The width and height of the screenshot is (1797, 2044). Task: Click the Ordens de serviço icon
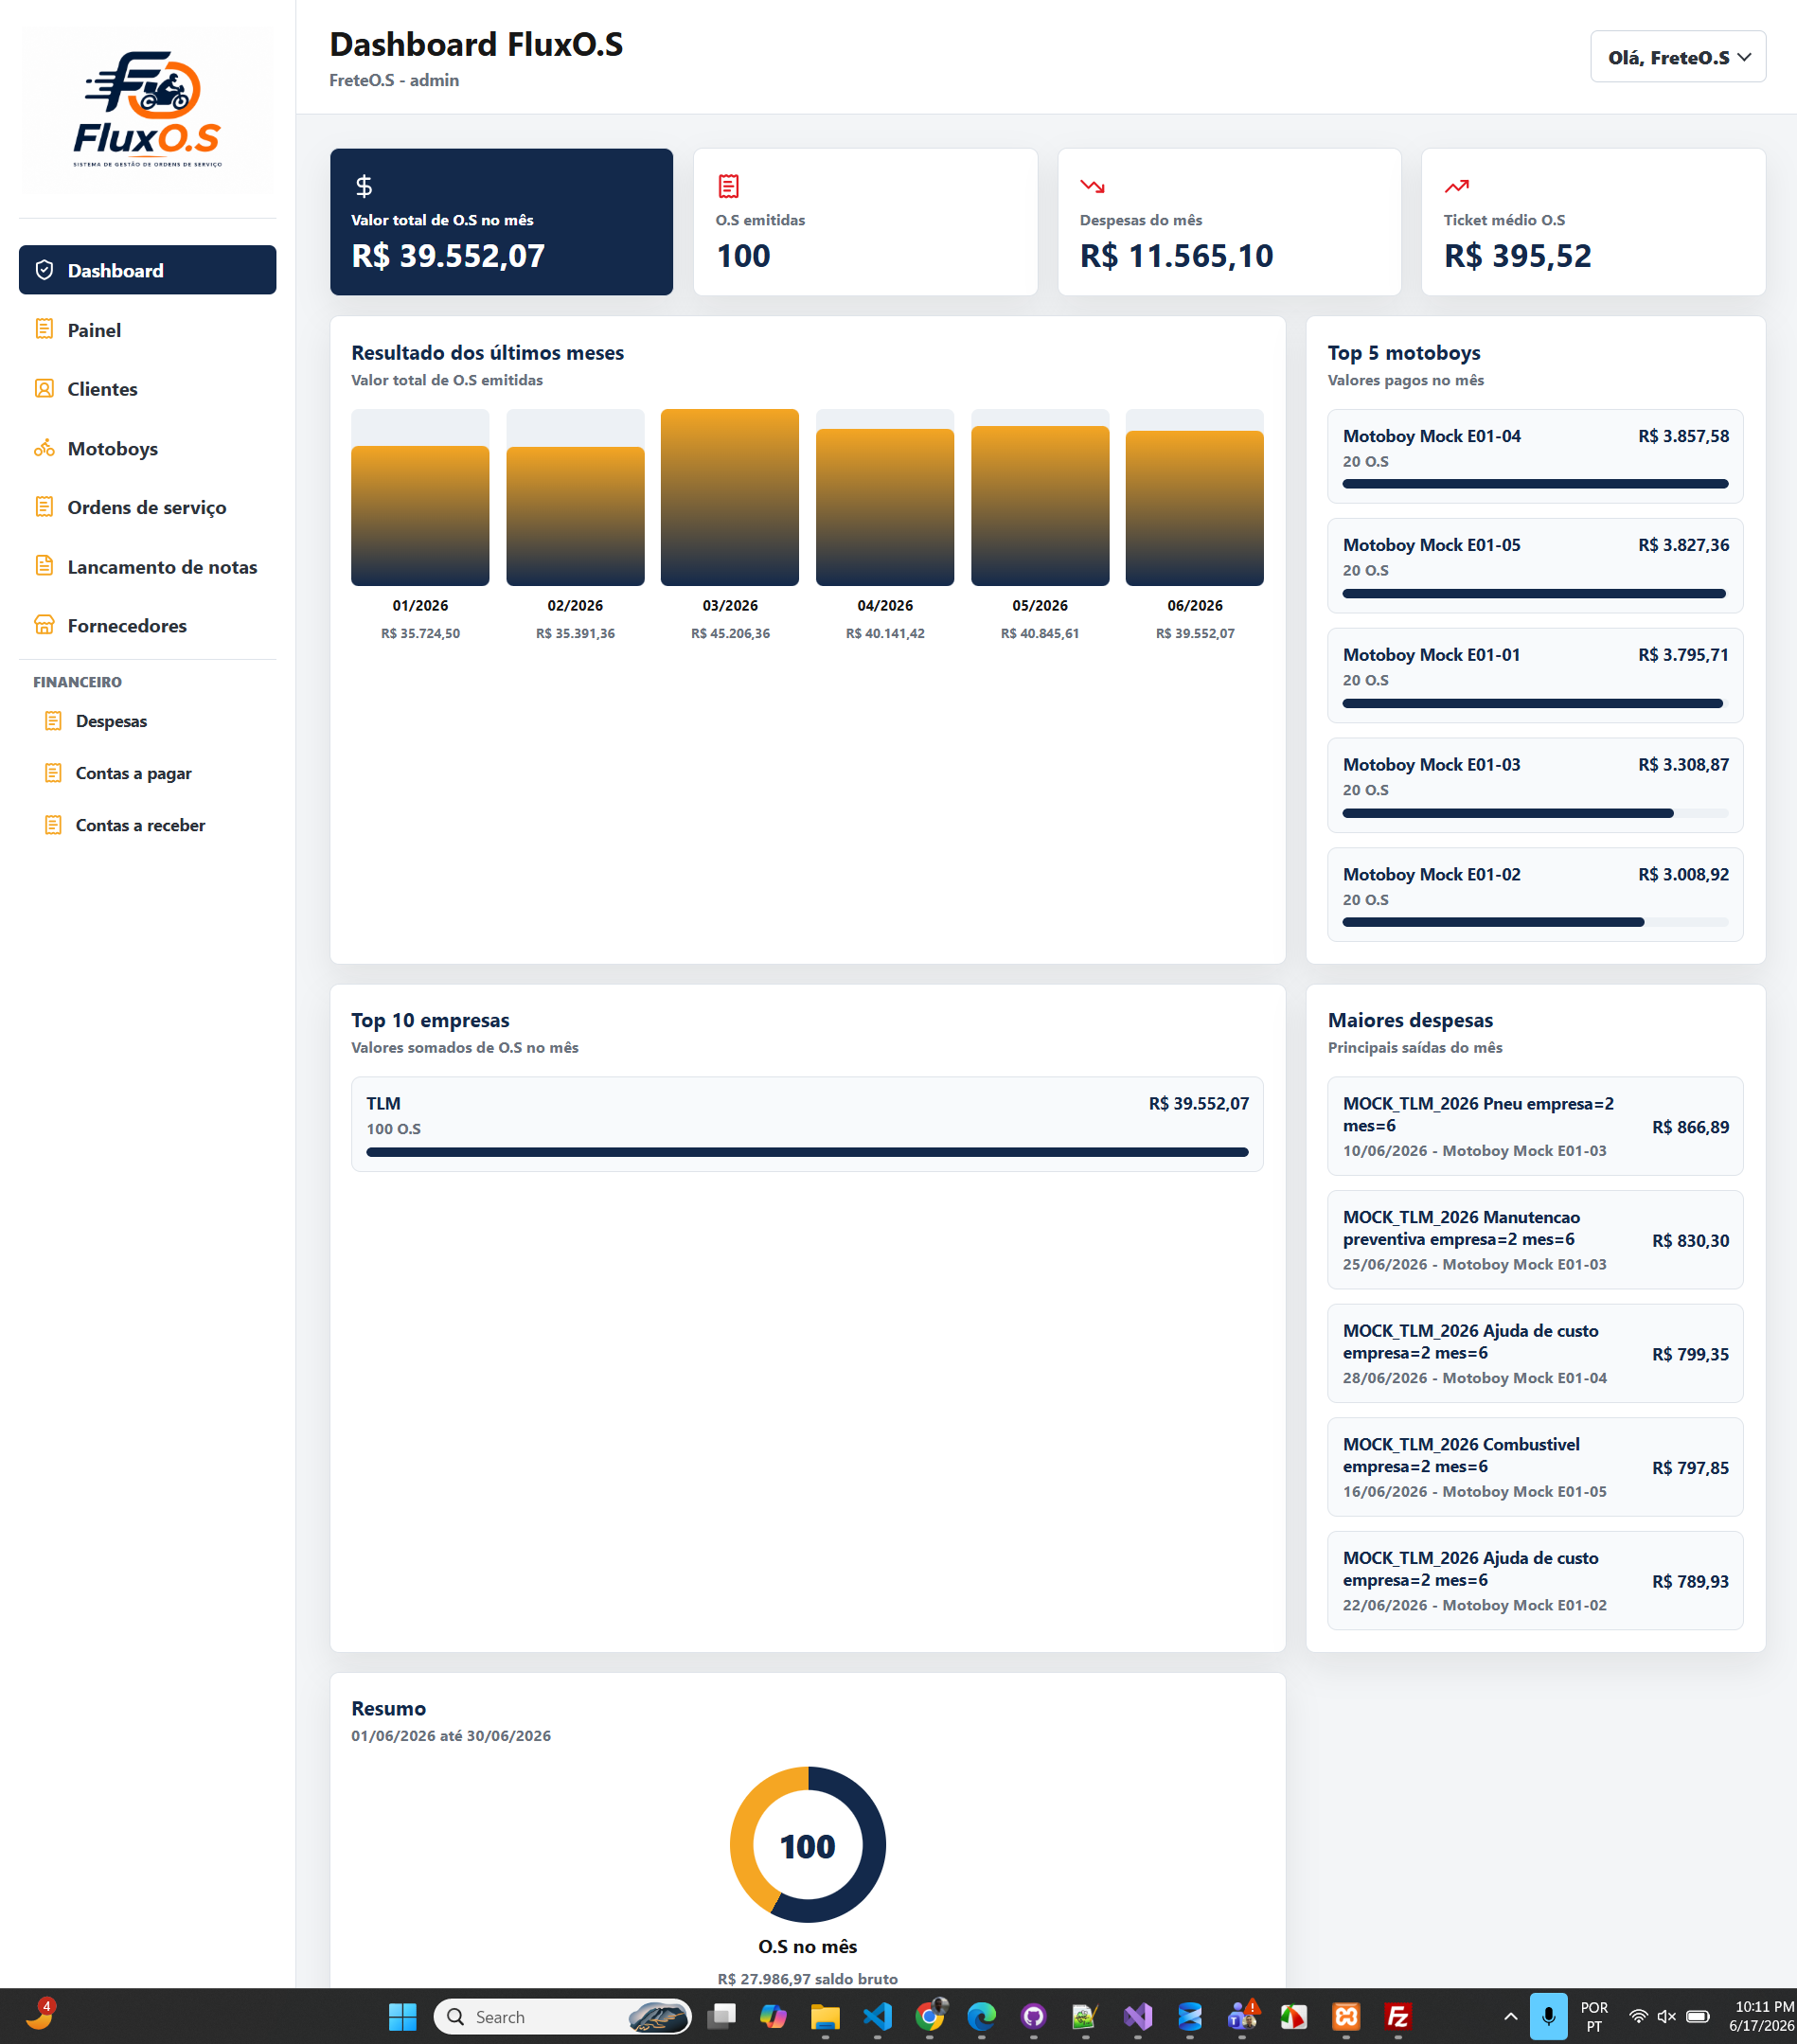44,507
